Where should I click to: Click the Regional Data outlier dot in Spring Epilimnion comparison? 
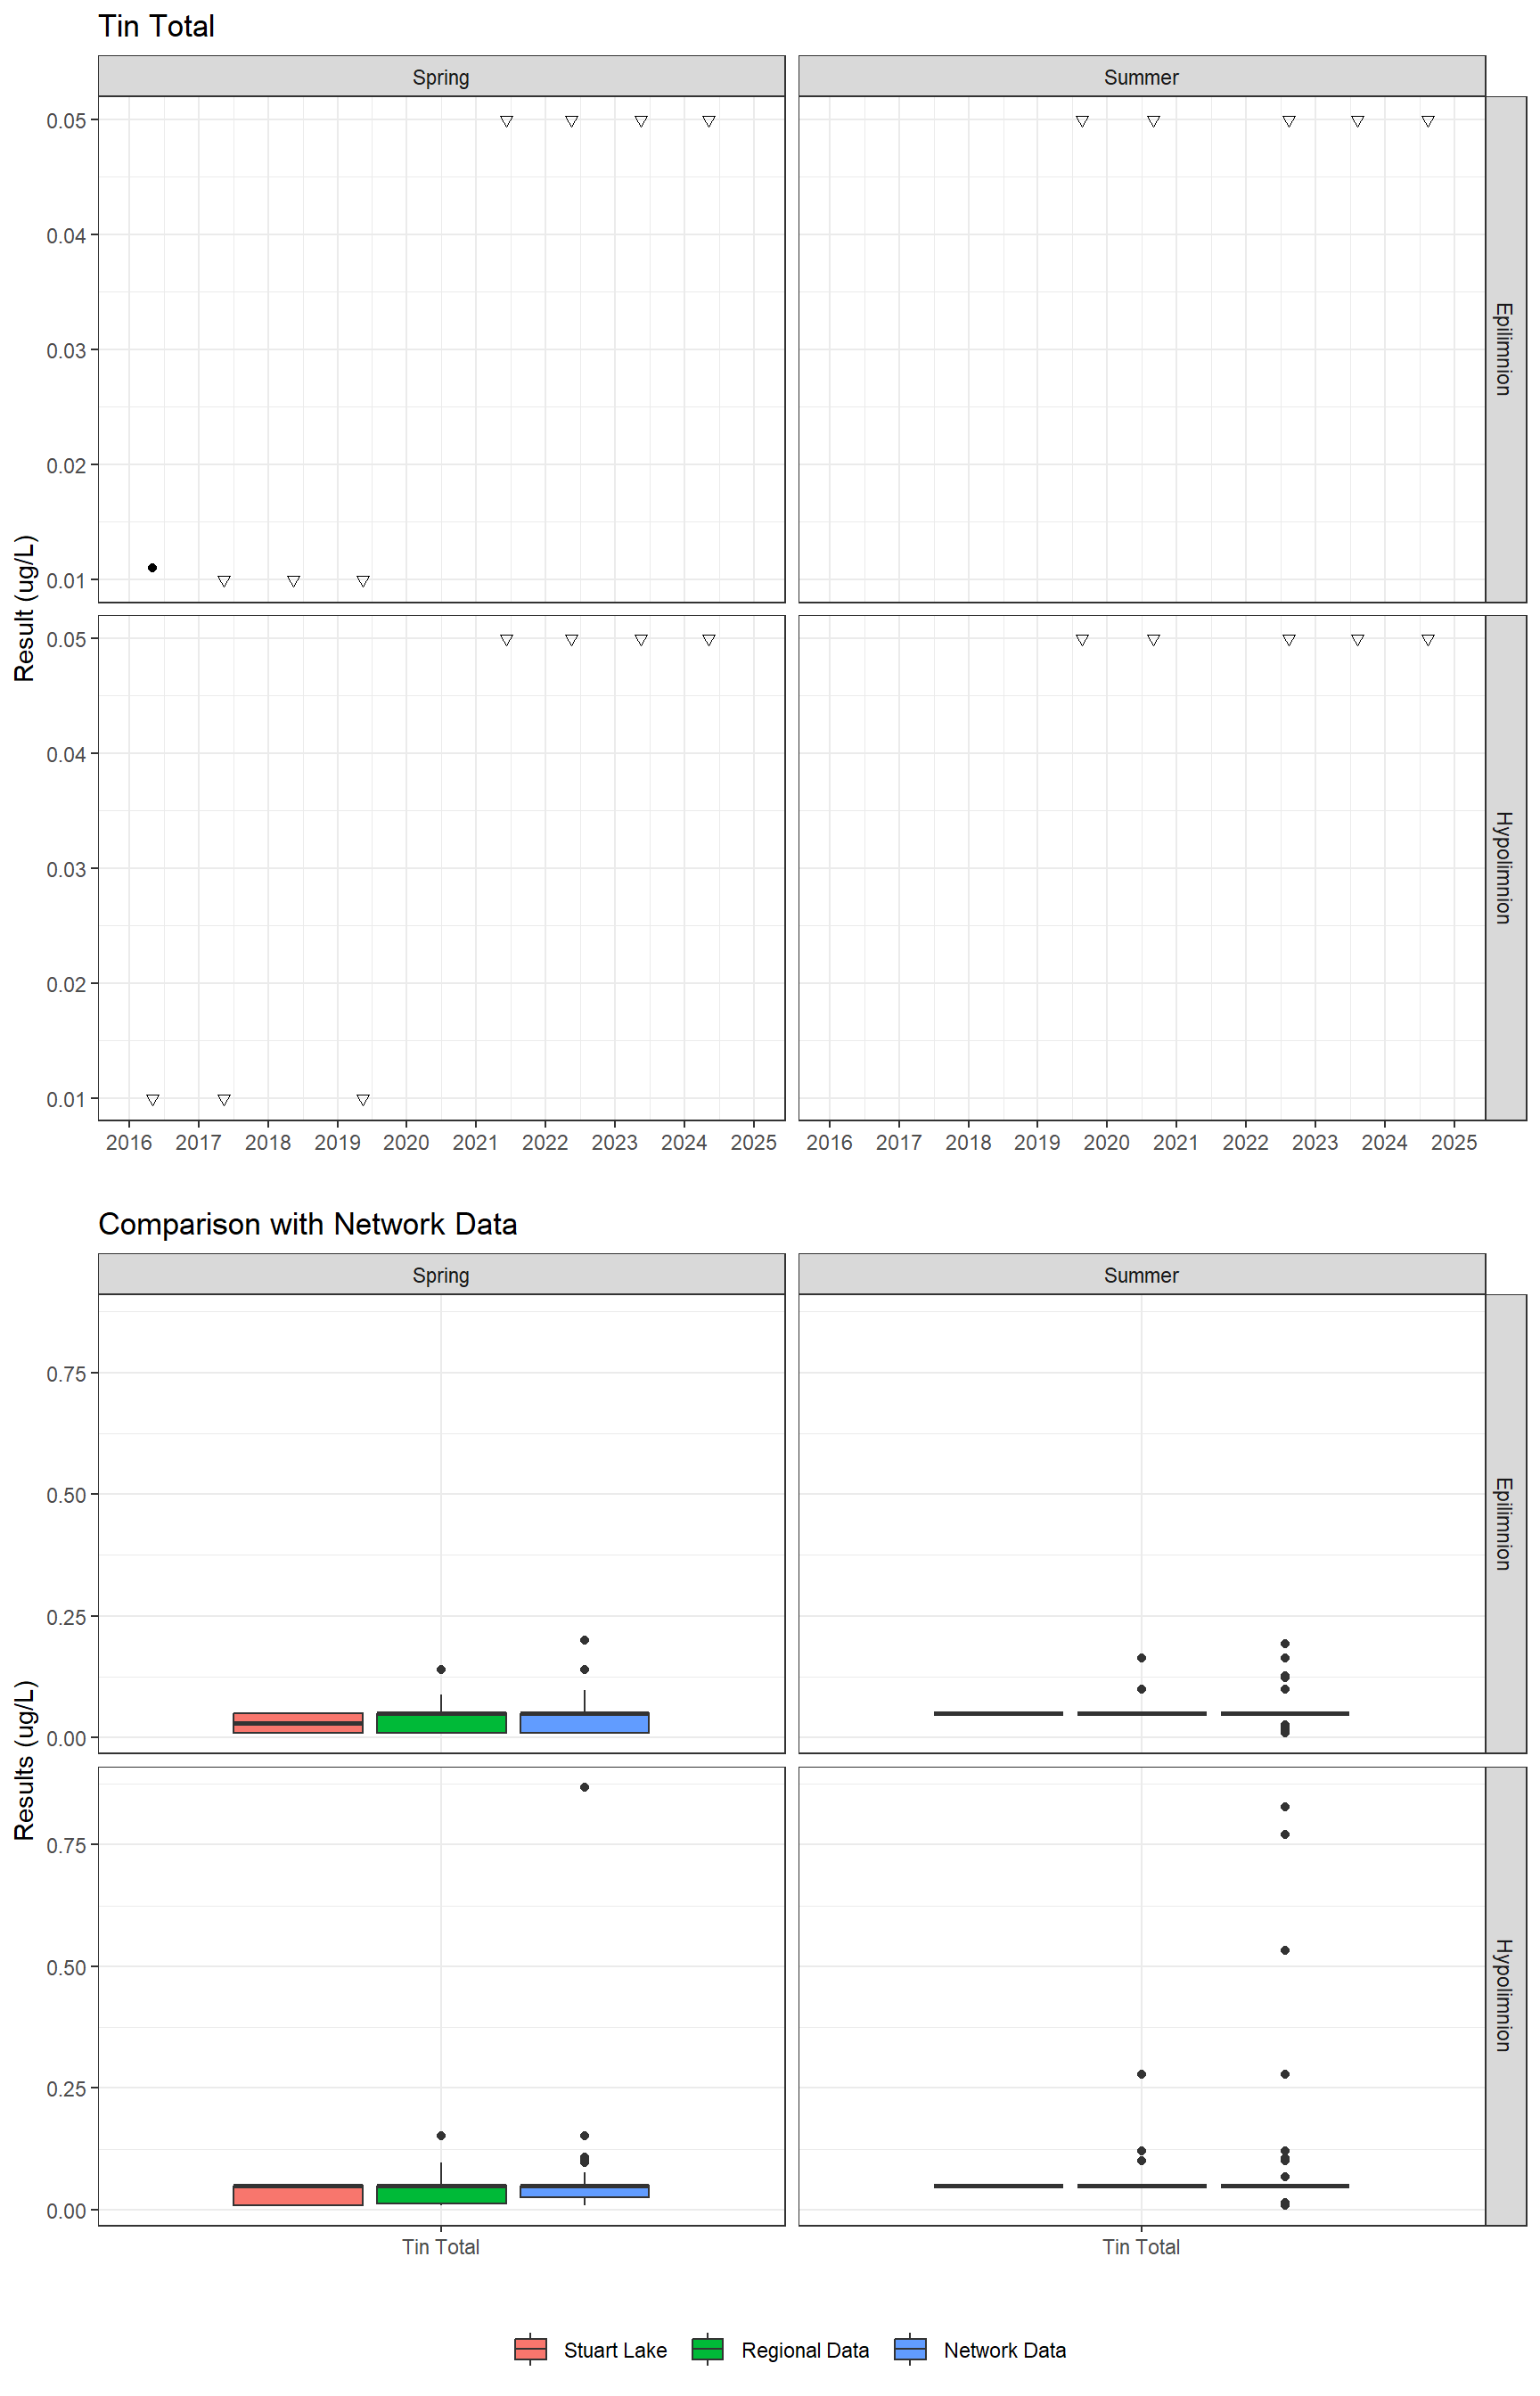[x=441, y=1669]
